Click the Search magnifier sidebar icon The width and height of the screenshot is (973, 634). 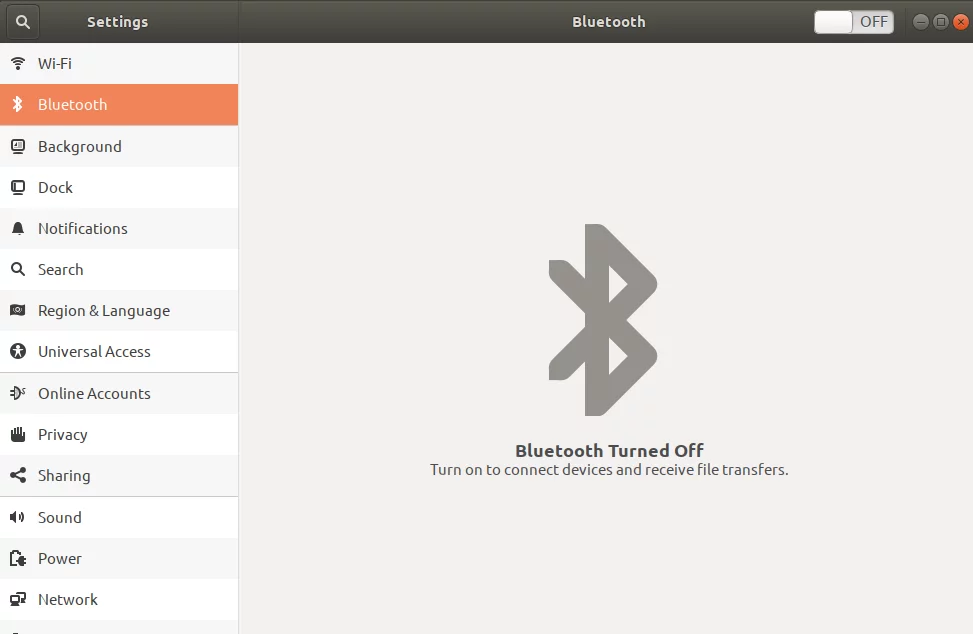[18, 269]
